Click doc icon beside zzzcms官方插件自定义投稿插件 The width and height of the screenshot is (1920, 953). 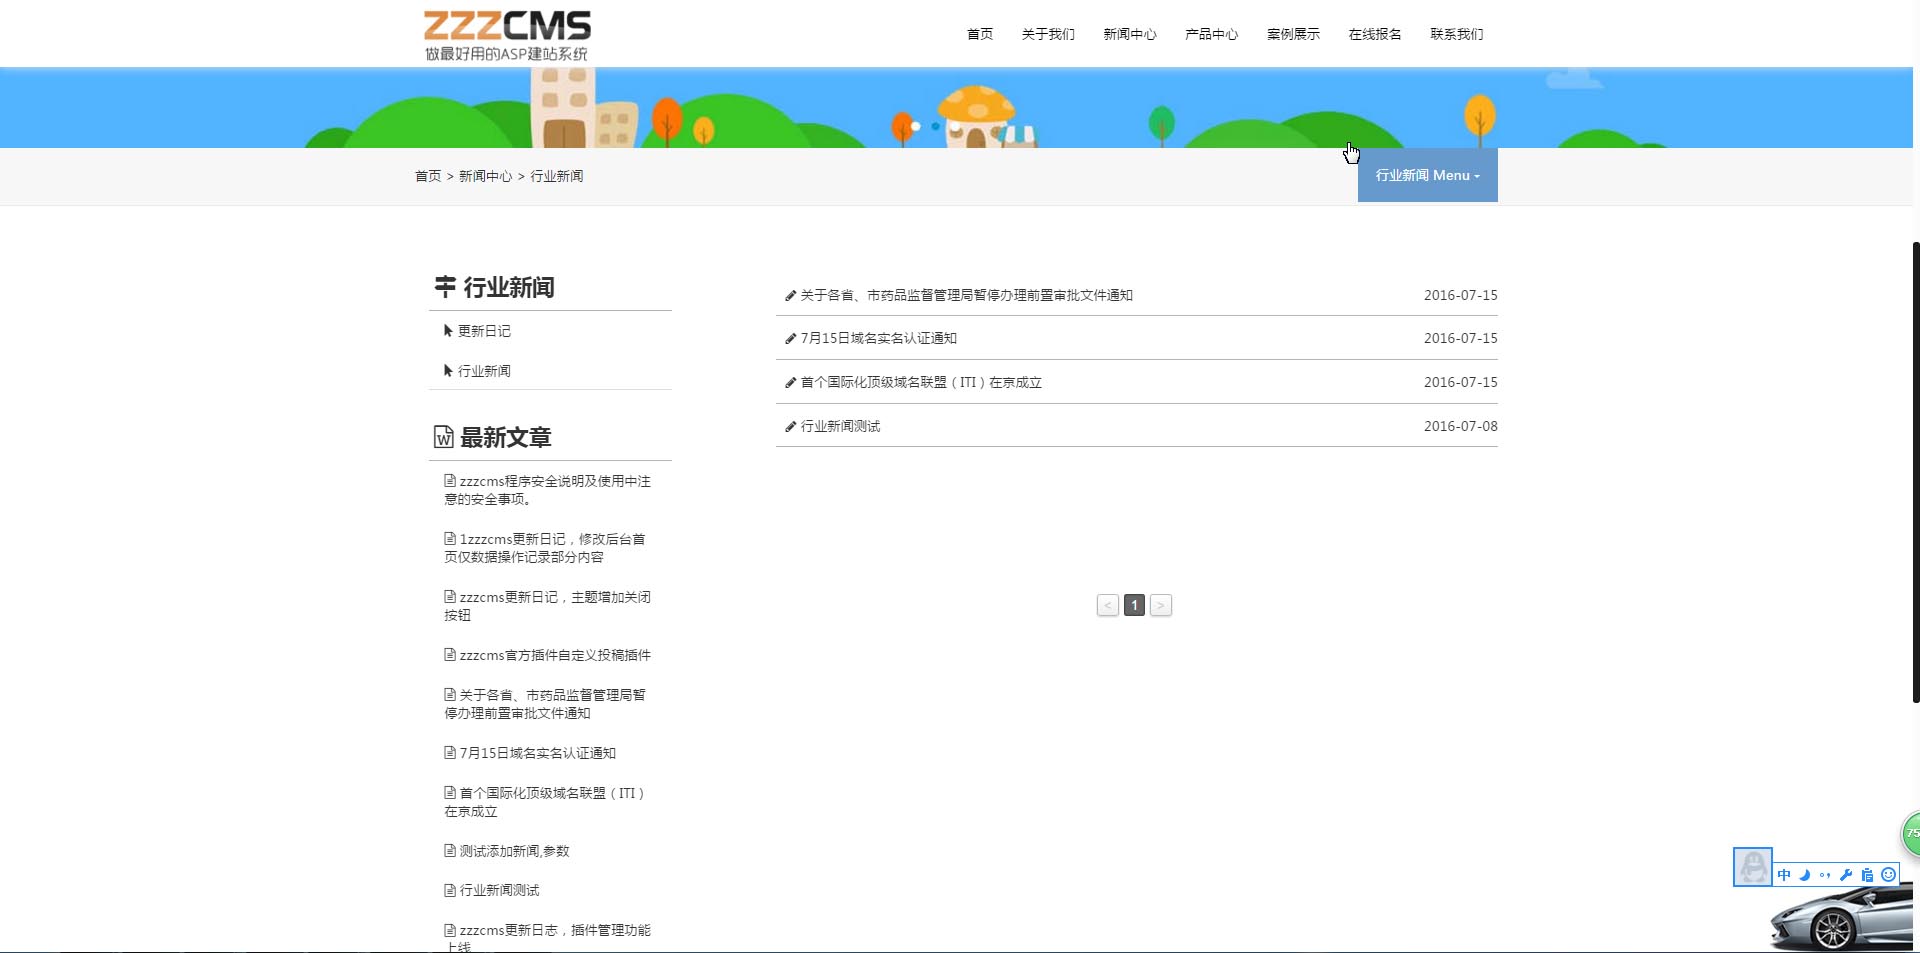click(450, 655)
